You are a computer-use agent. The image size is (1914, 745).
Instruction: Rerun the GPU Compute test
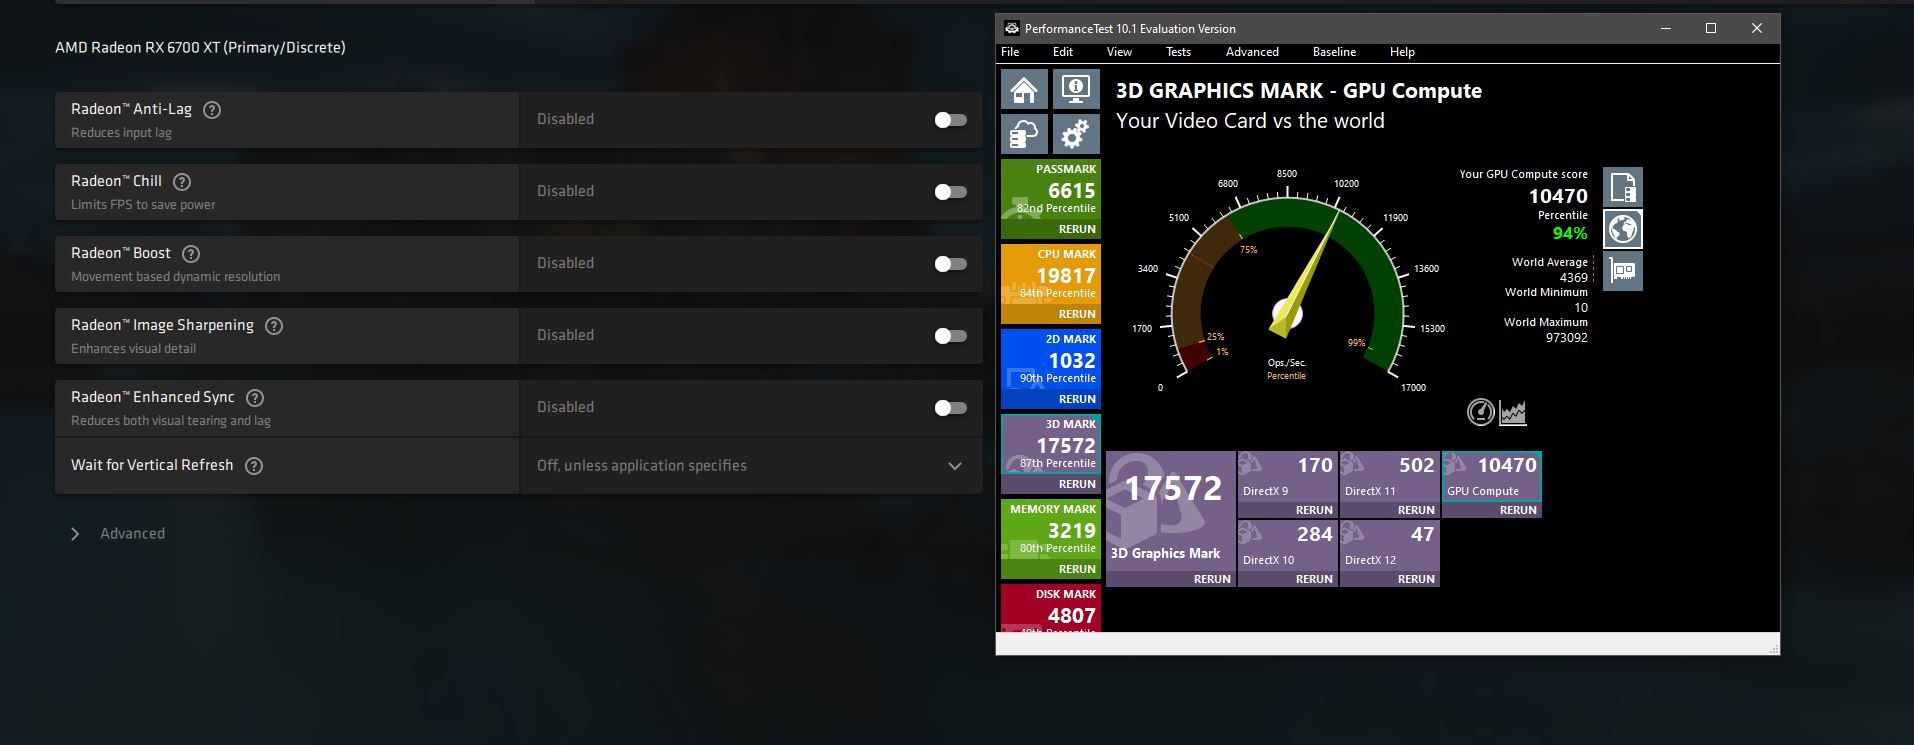coord(1518,510)
